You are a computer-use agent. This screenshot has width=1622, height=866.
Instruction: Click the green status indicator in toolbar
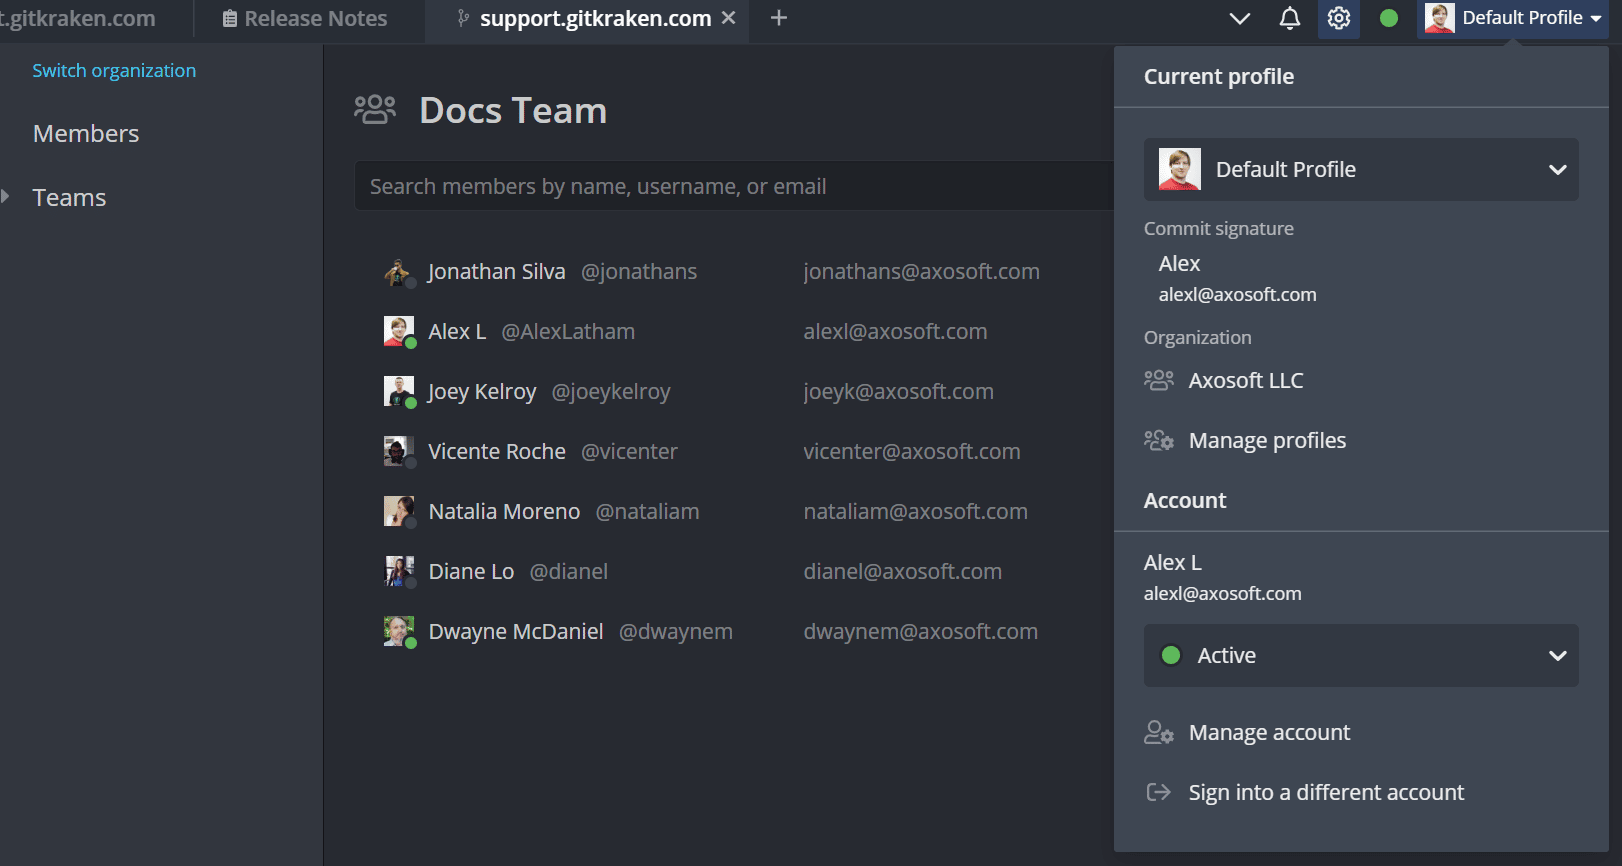(1388, 18)
